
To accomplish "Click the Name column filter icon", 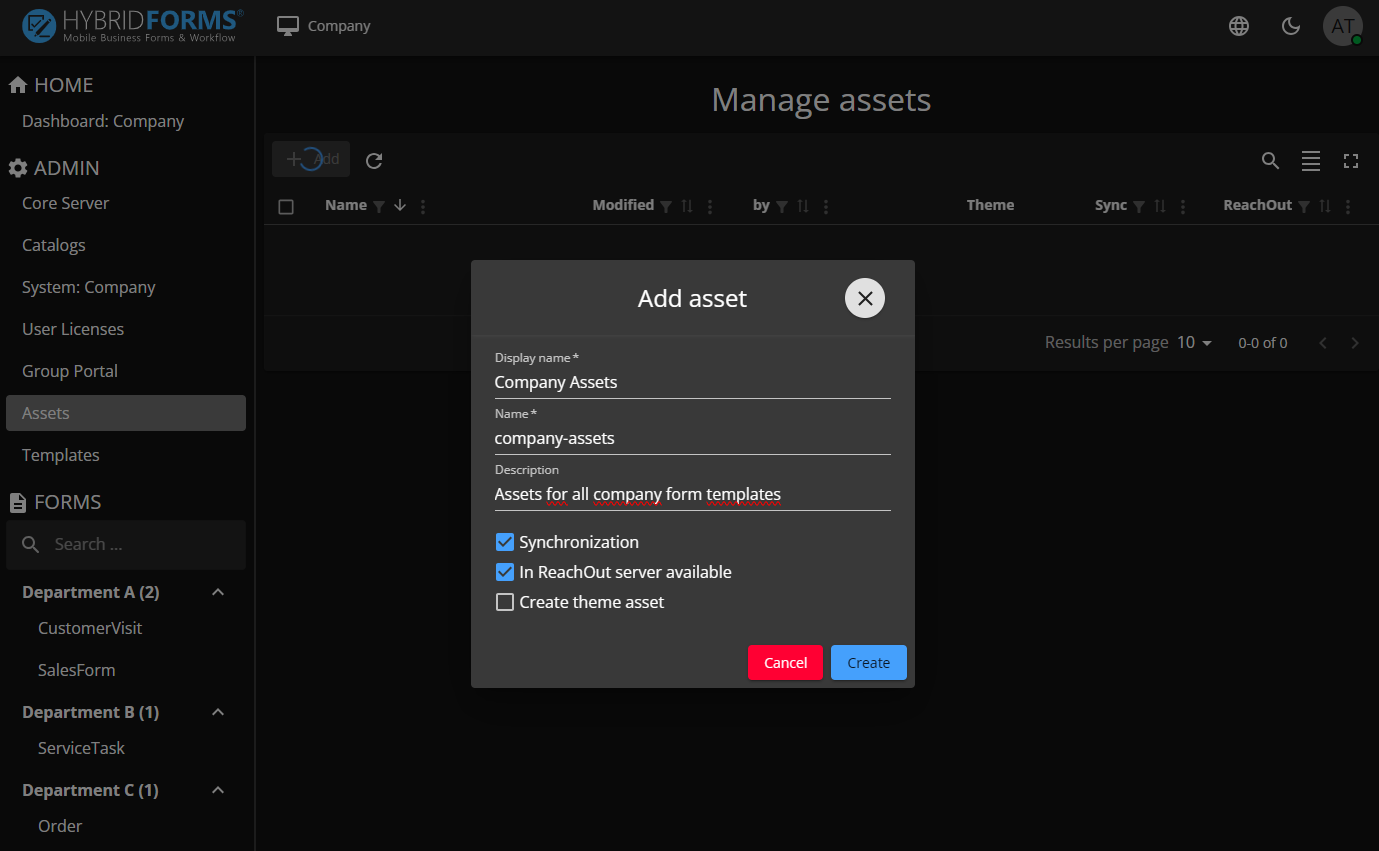I will pyautogui.click(x=379, y=206).
